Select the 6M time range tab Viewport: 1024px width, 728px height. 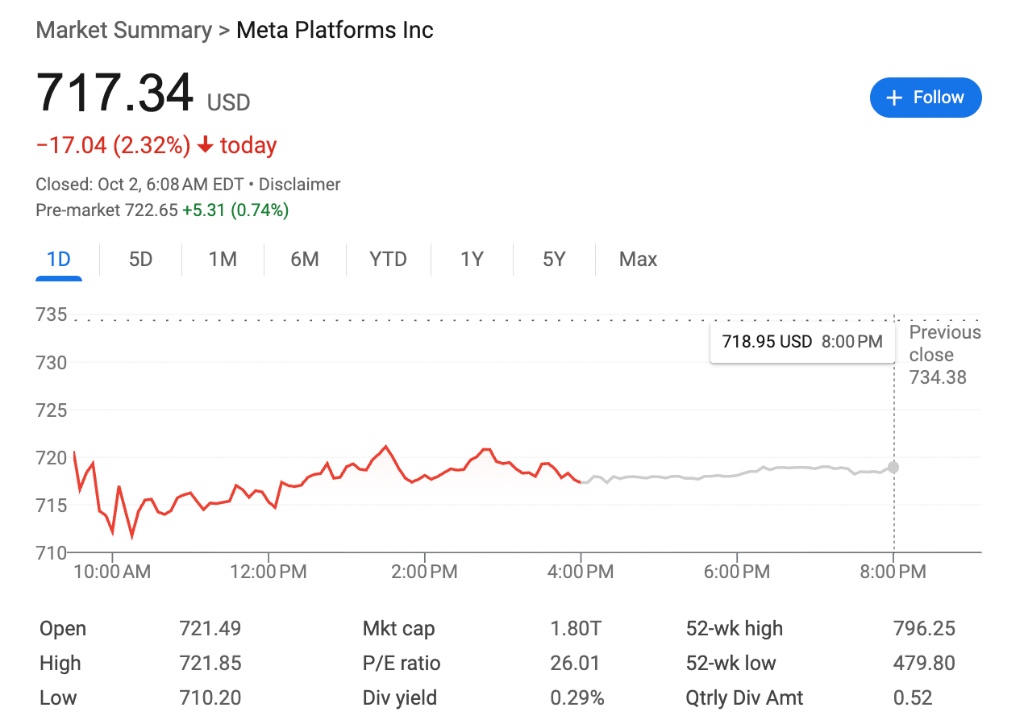304,259
